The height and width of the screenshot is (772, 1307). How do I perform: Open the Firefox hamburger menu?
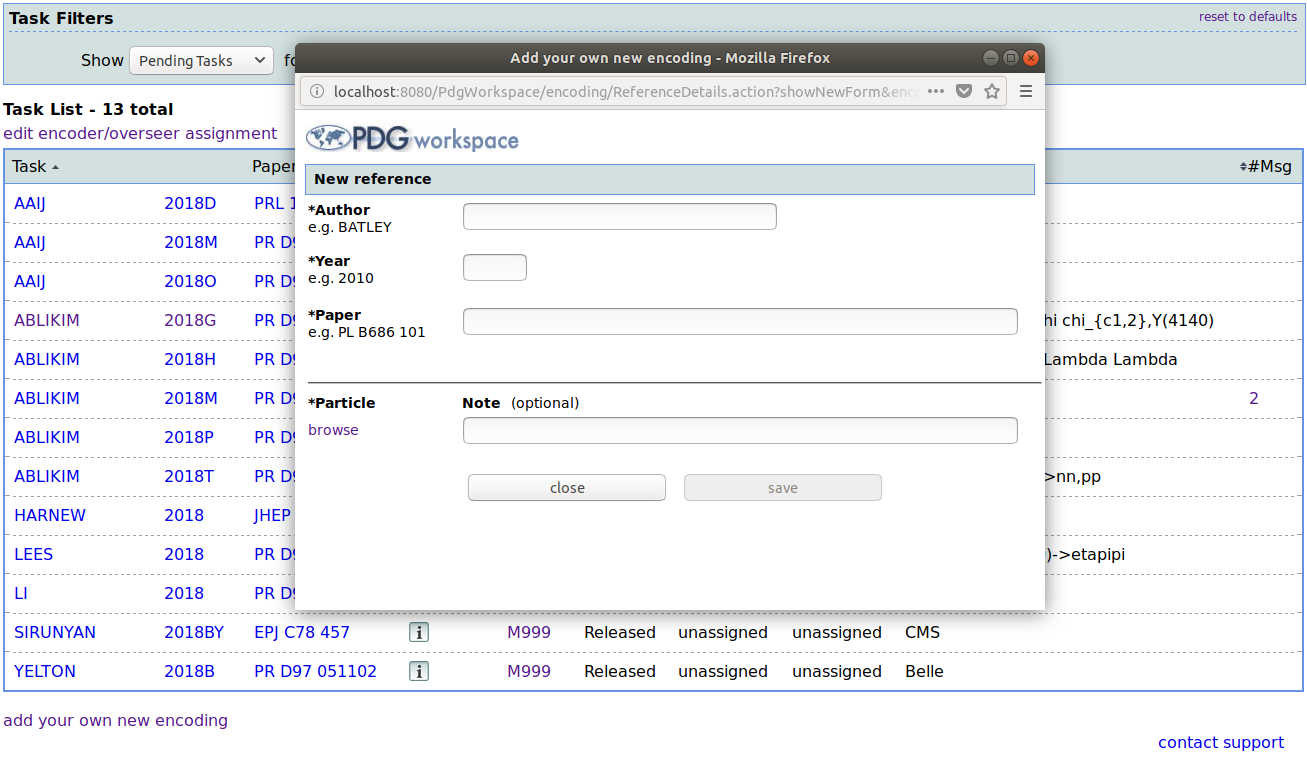point(1026,91)
